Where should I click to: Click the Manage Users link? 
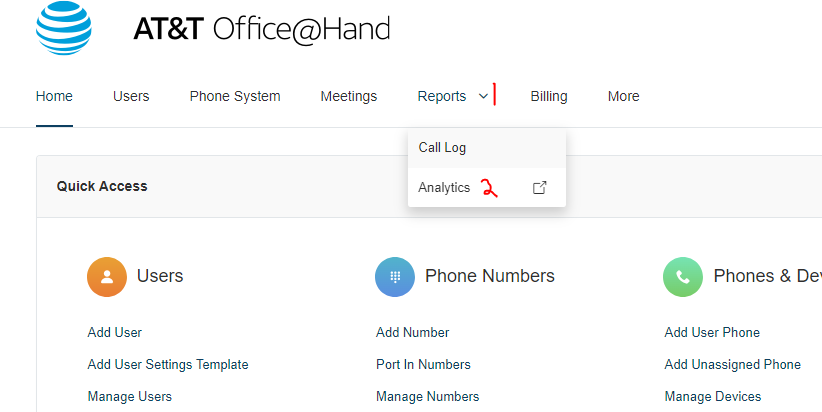point(129,396)
